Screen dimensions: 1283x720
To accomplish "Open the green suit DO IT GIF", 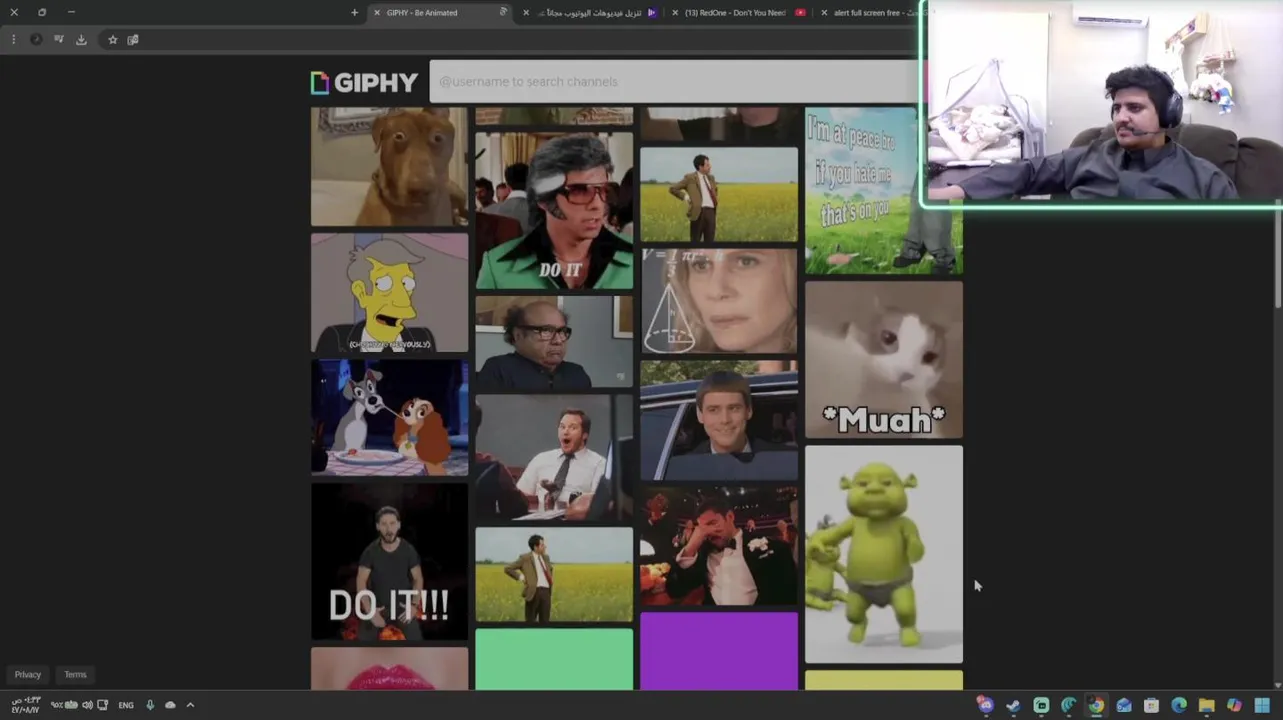I will tap(554, 210).
